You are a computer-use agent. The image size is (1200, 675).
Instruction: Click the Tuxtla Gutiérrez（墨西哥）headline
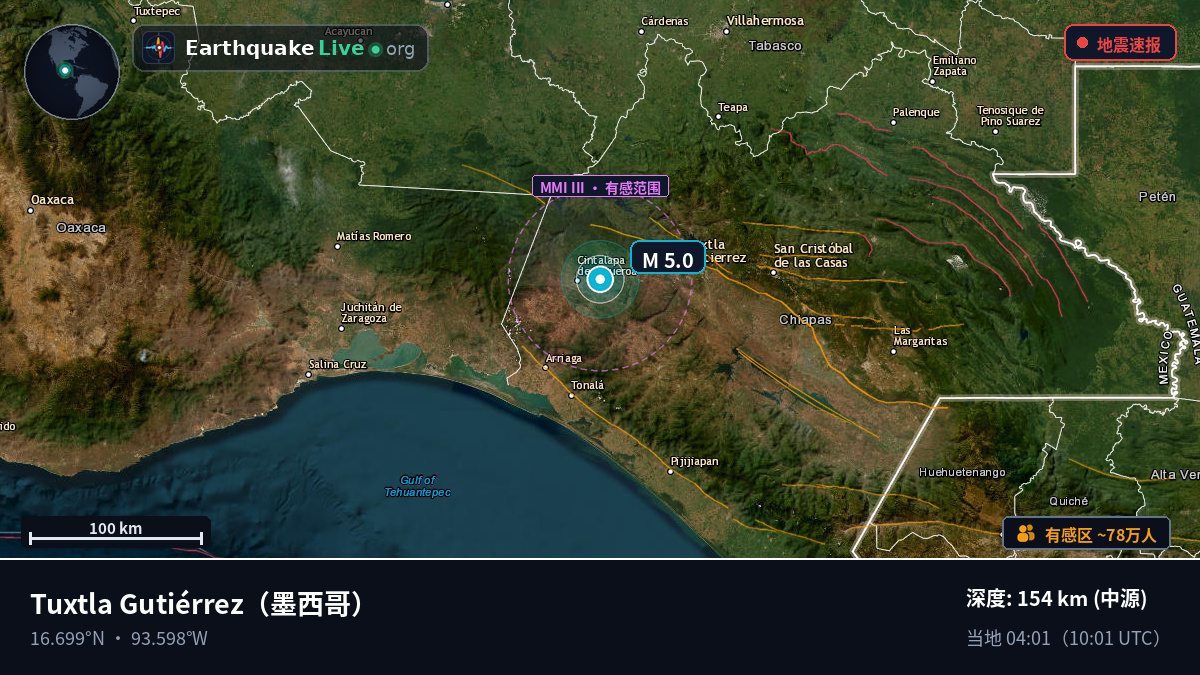[201, 604]
